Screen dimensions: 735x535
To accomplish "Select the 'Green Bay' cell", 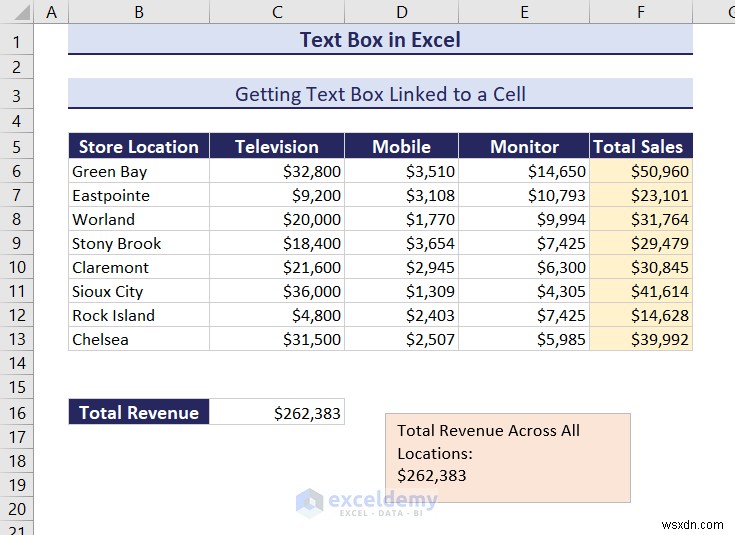I will [x=139, y=171].
